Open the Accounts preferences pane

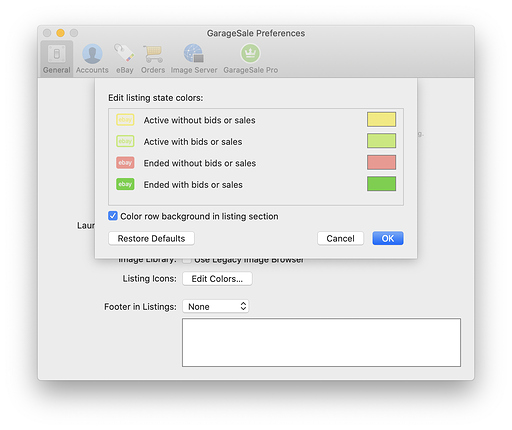tap(92, 59)
